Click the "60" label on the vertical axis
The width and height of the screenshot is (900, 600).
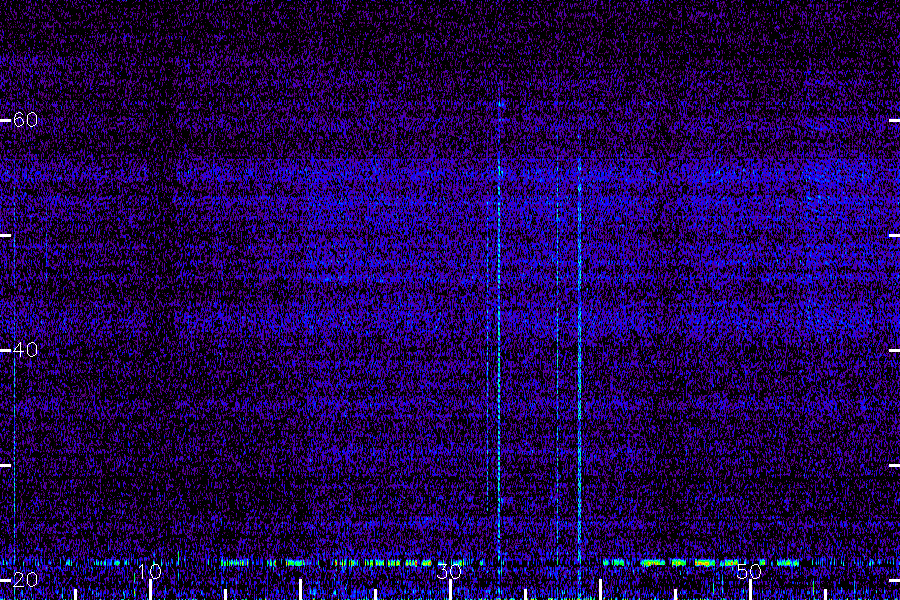[25, 119]
